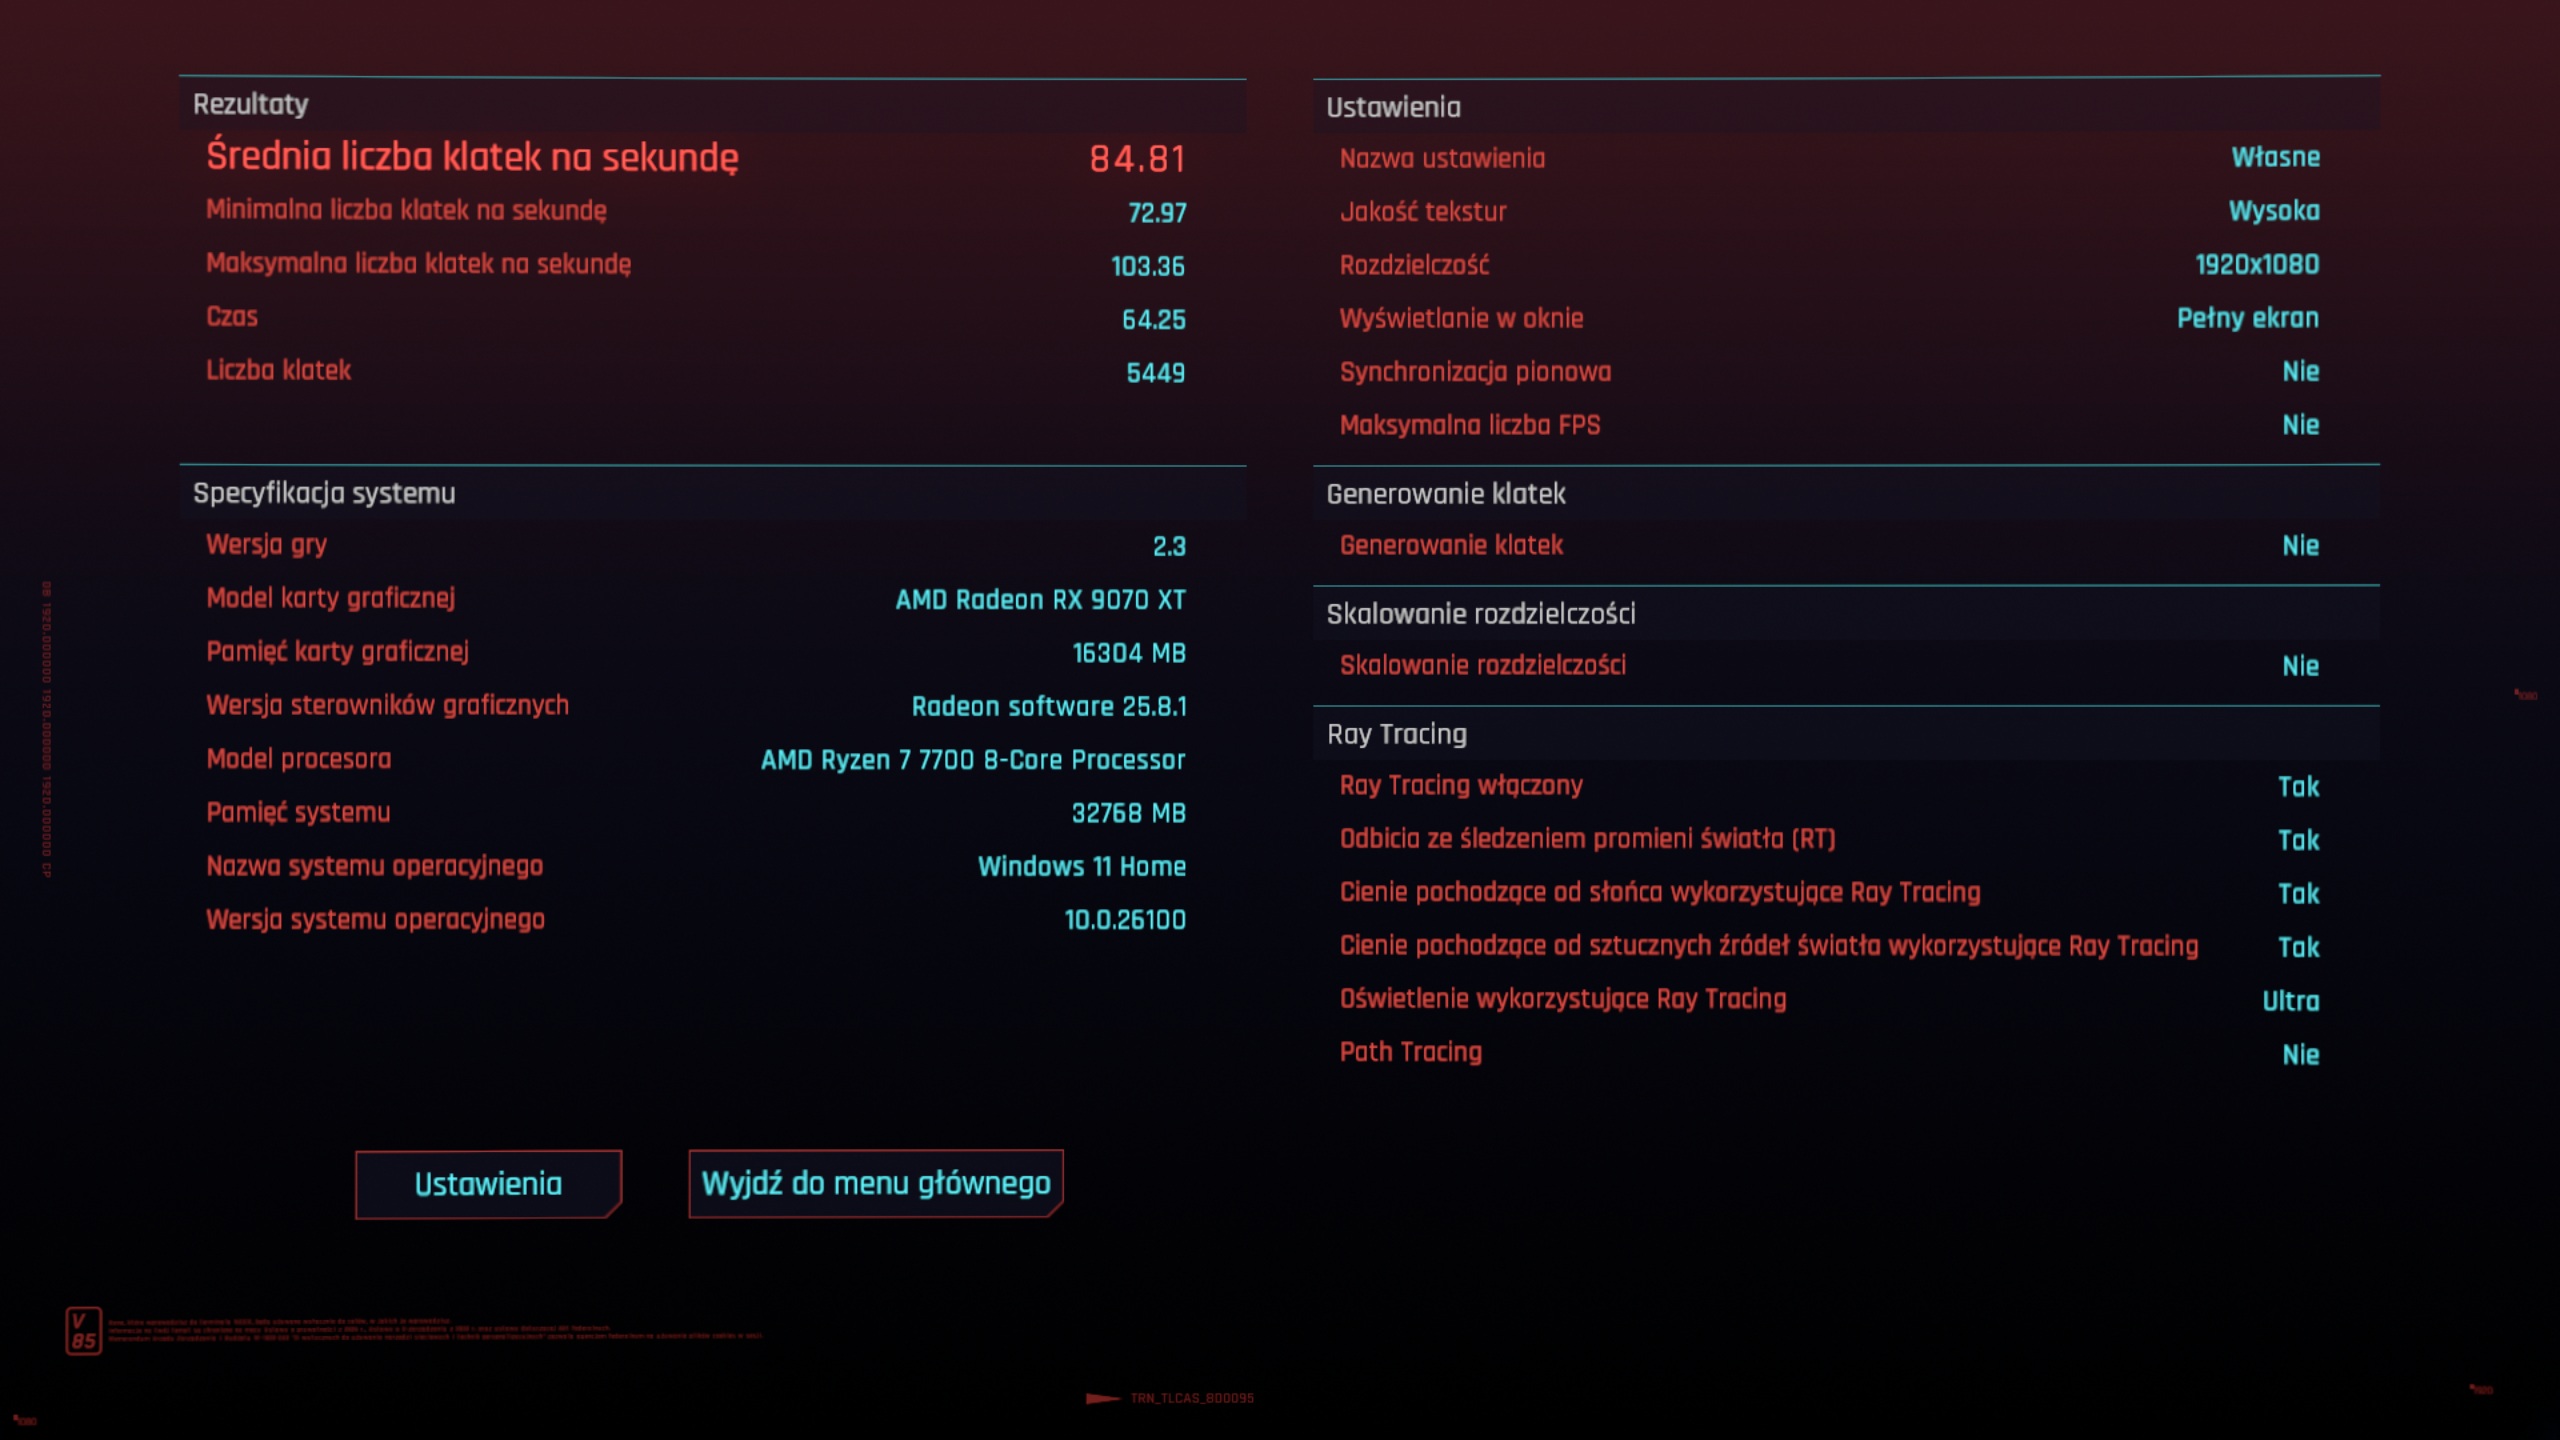2560x1440 pixels.
Task: Click Ray Tracing włączony value Tak
Action: (2299, 787)
